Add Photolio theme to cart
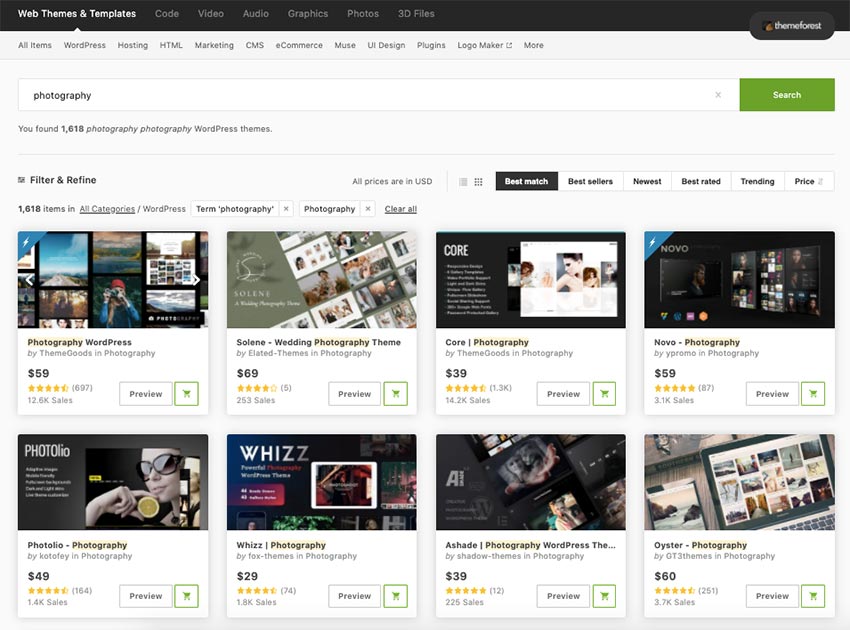This screenshot has height=630, width=850. tap(186, 596)
